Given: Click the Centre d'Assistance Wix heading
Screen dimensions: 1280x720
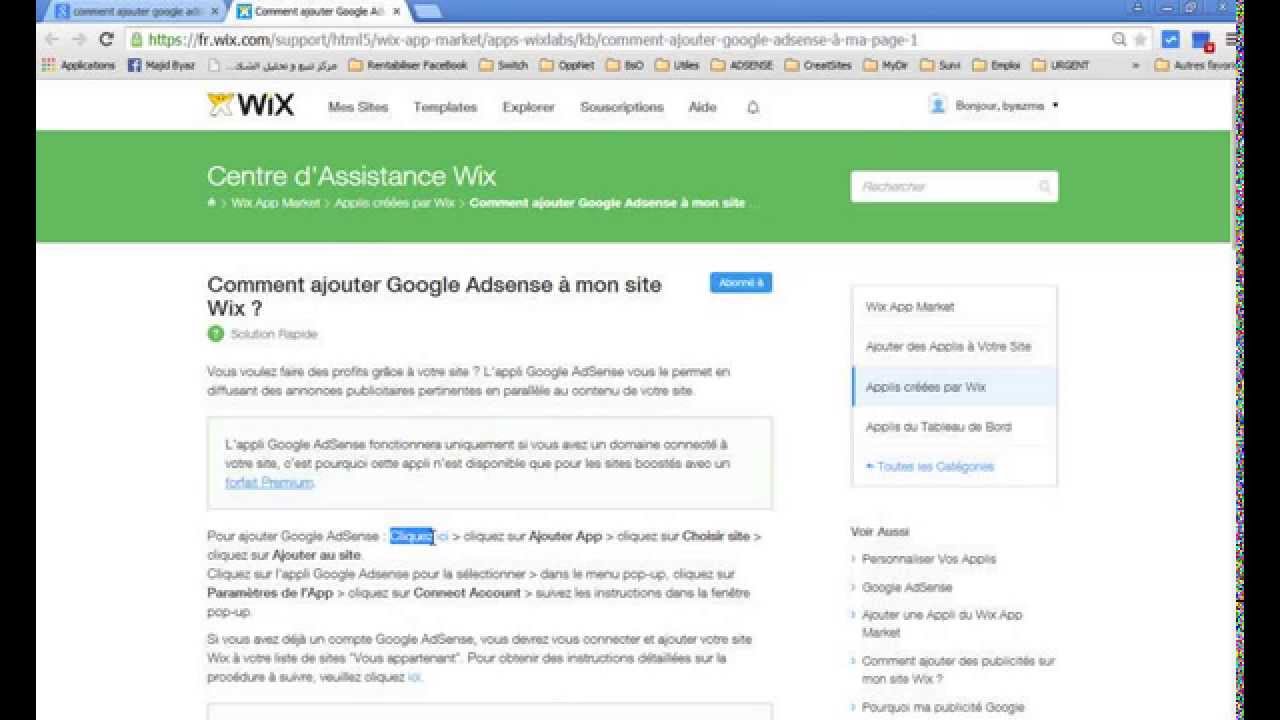Looking at the screenshot, I should pos(351,177).
